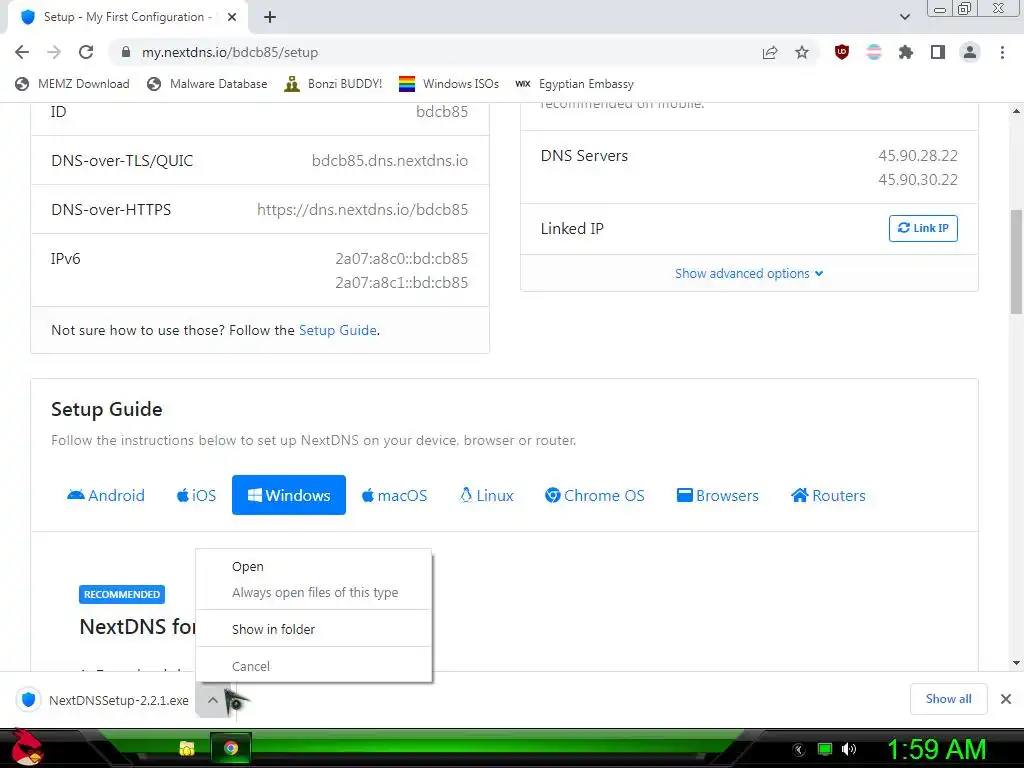Open the Bonzi BUDDY! bookmark

click(x=333, y=84)
